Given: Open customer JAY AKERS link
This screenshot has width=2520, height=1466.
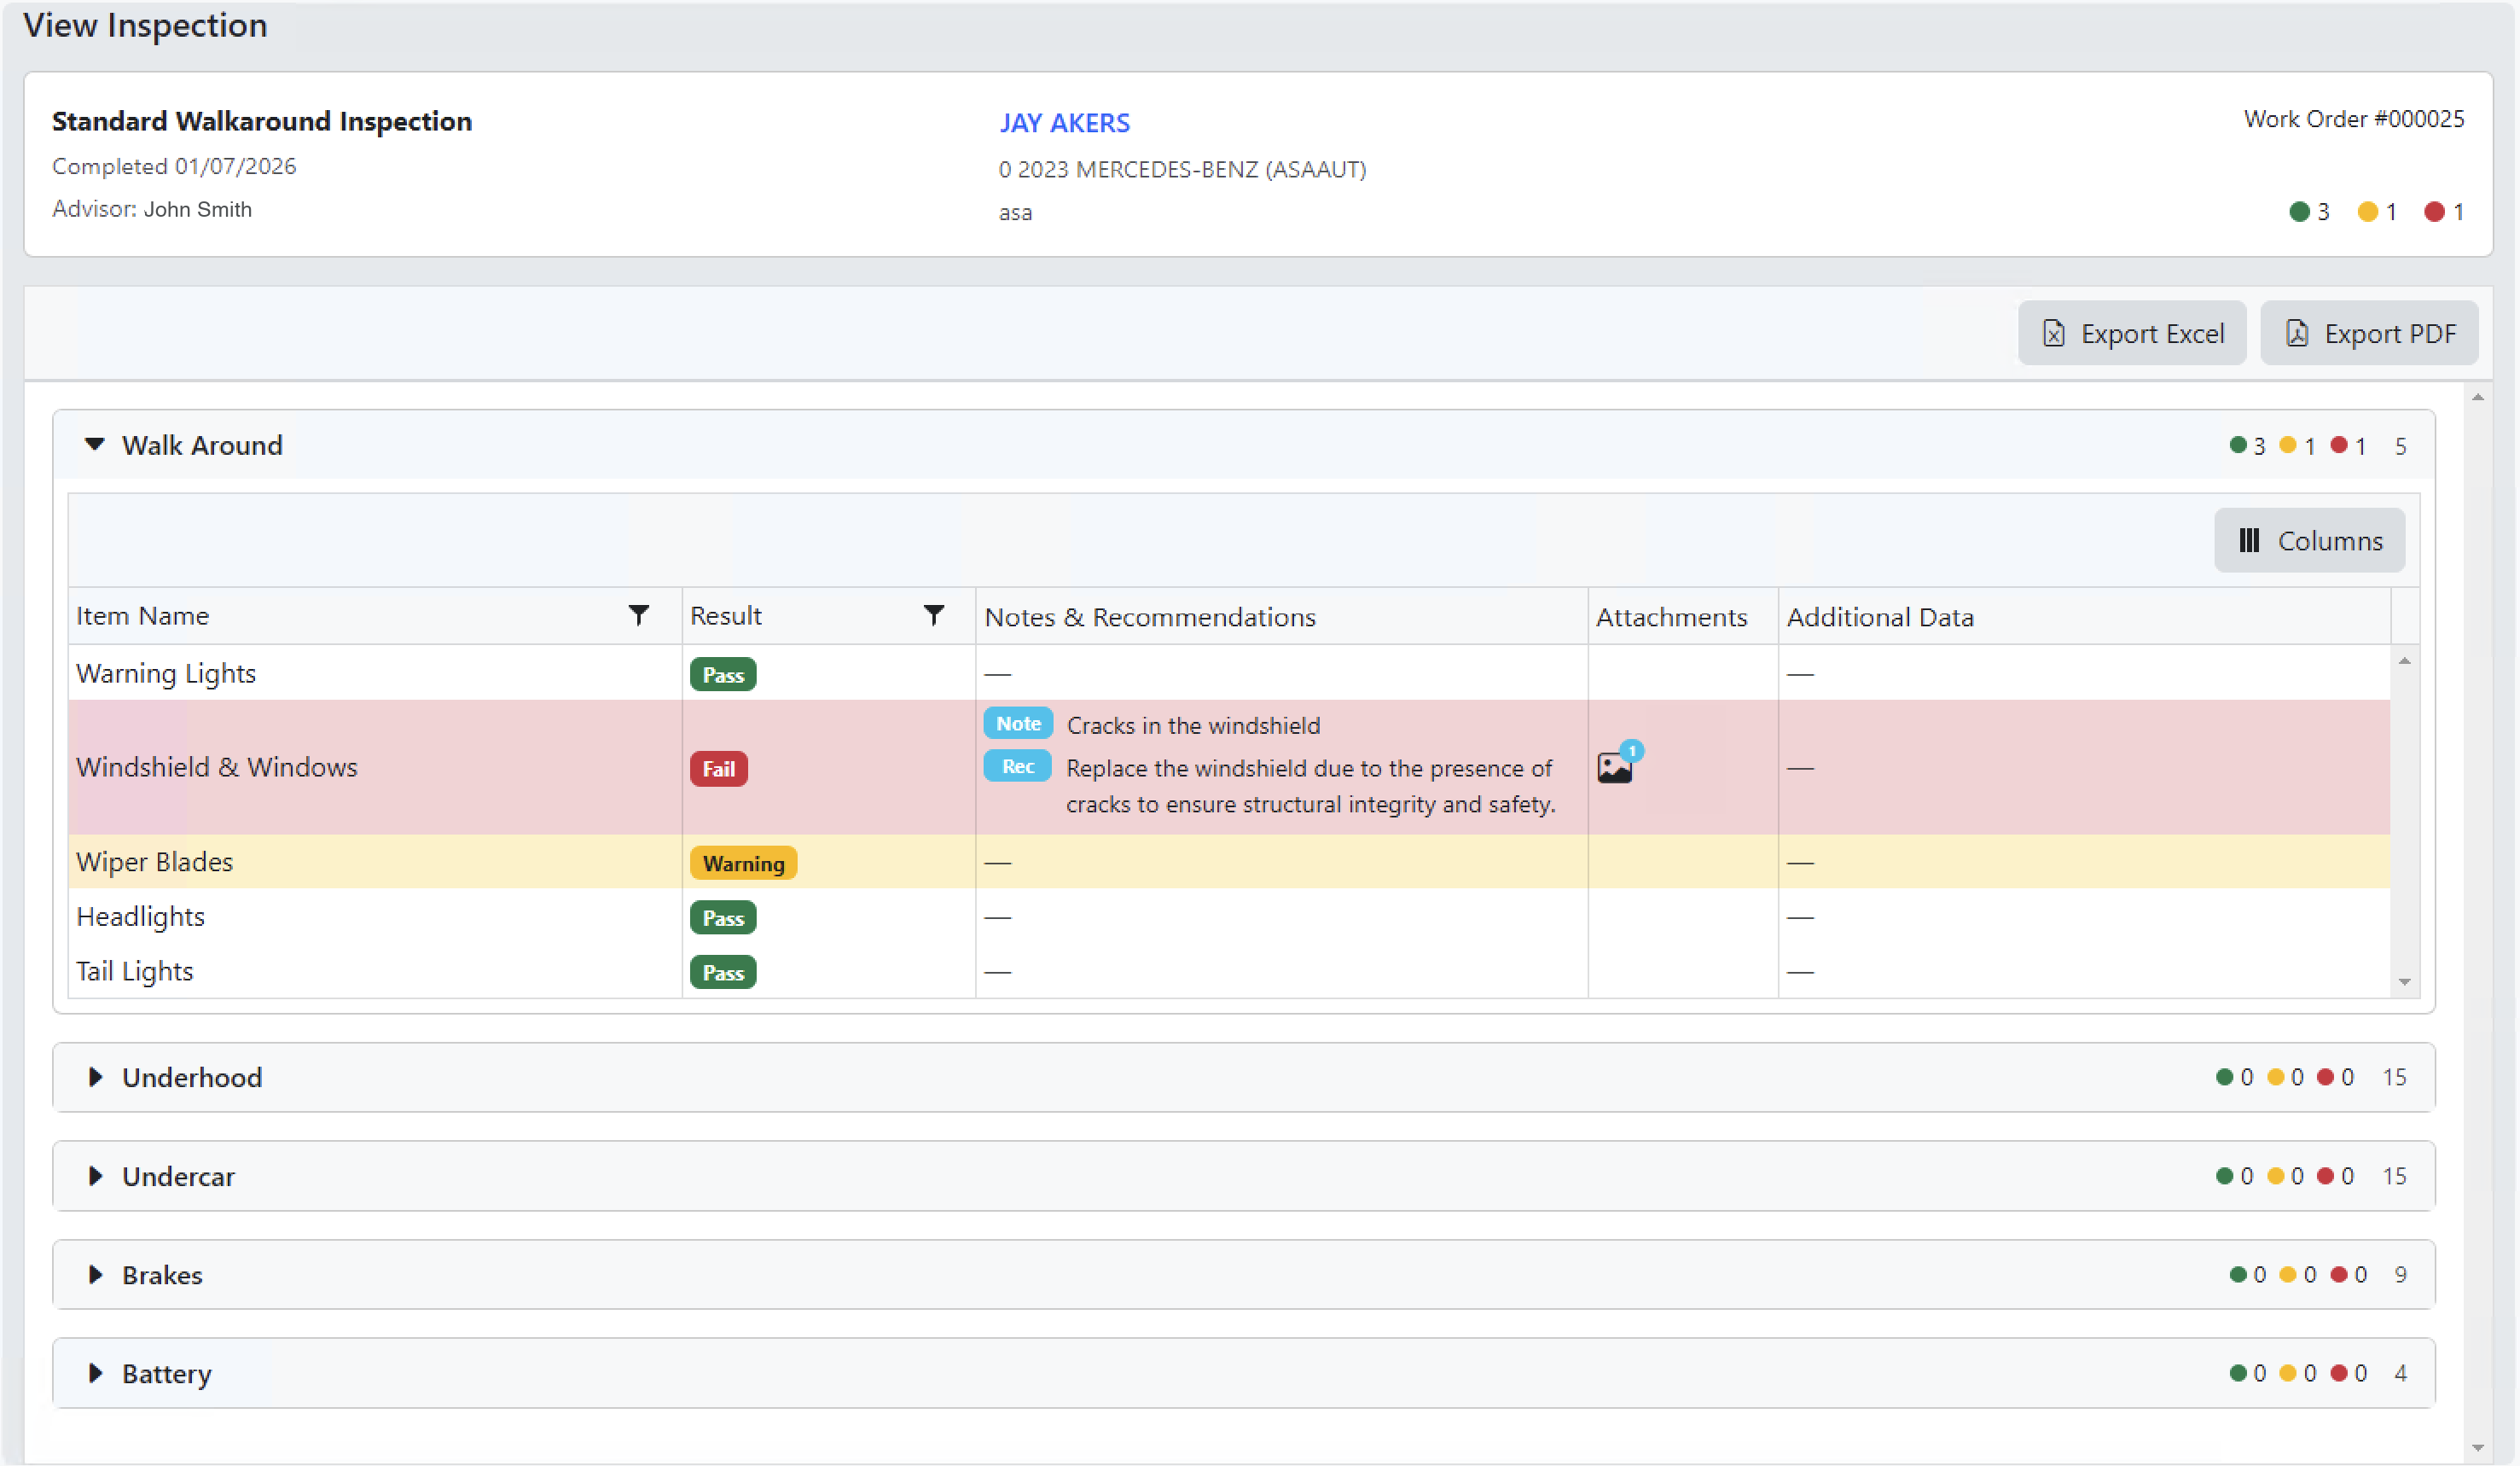Looking at the screenshot, I should point(1064,123).
